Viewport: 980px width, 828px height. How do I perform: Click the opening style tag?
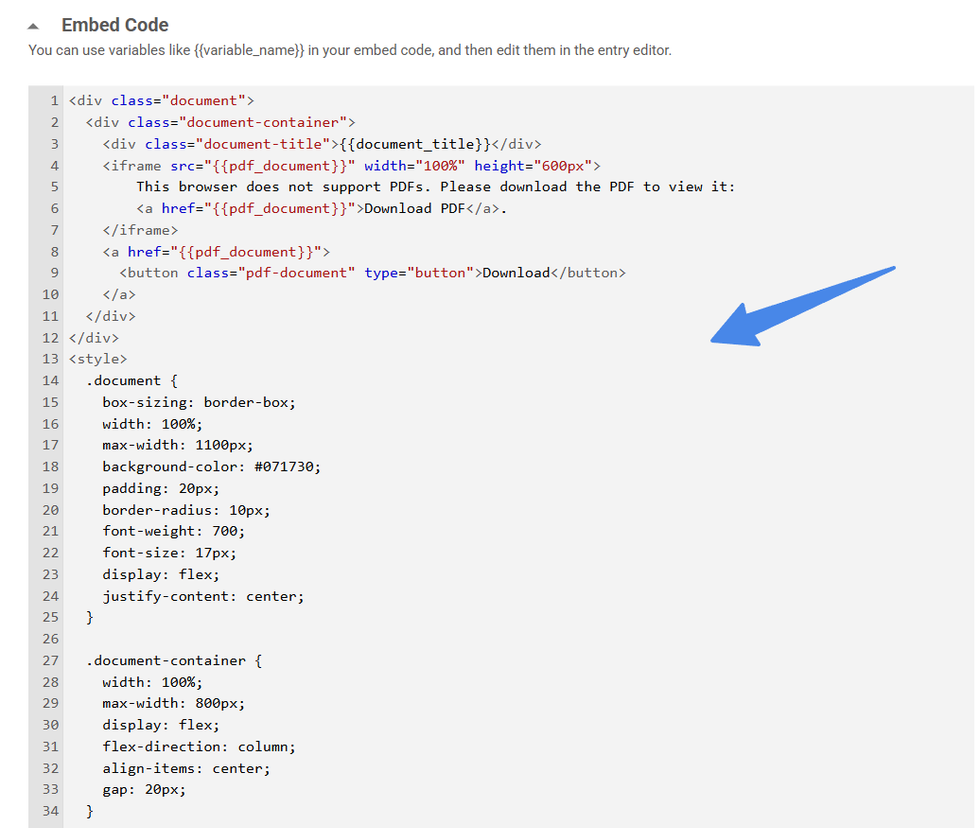98,359
